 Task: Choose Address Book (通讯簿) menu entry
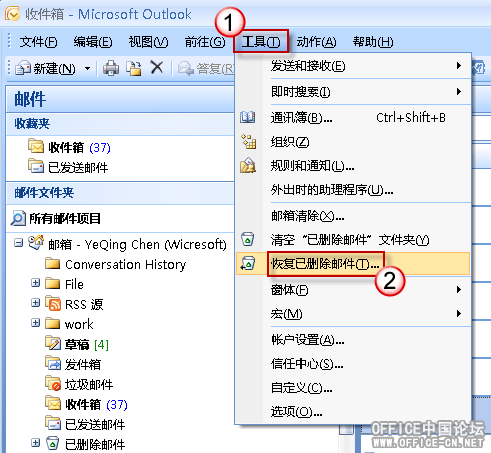pos(353,117)
